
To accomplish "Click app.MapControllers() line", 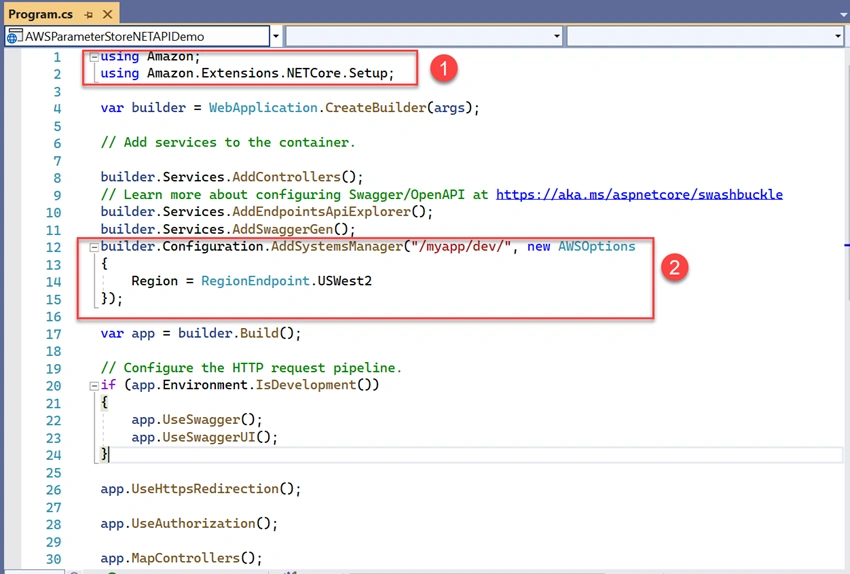I will tap(182, 559).
